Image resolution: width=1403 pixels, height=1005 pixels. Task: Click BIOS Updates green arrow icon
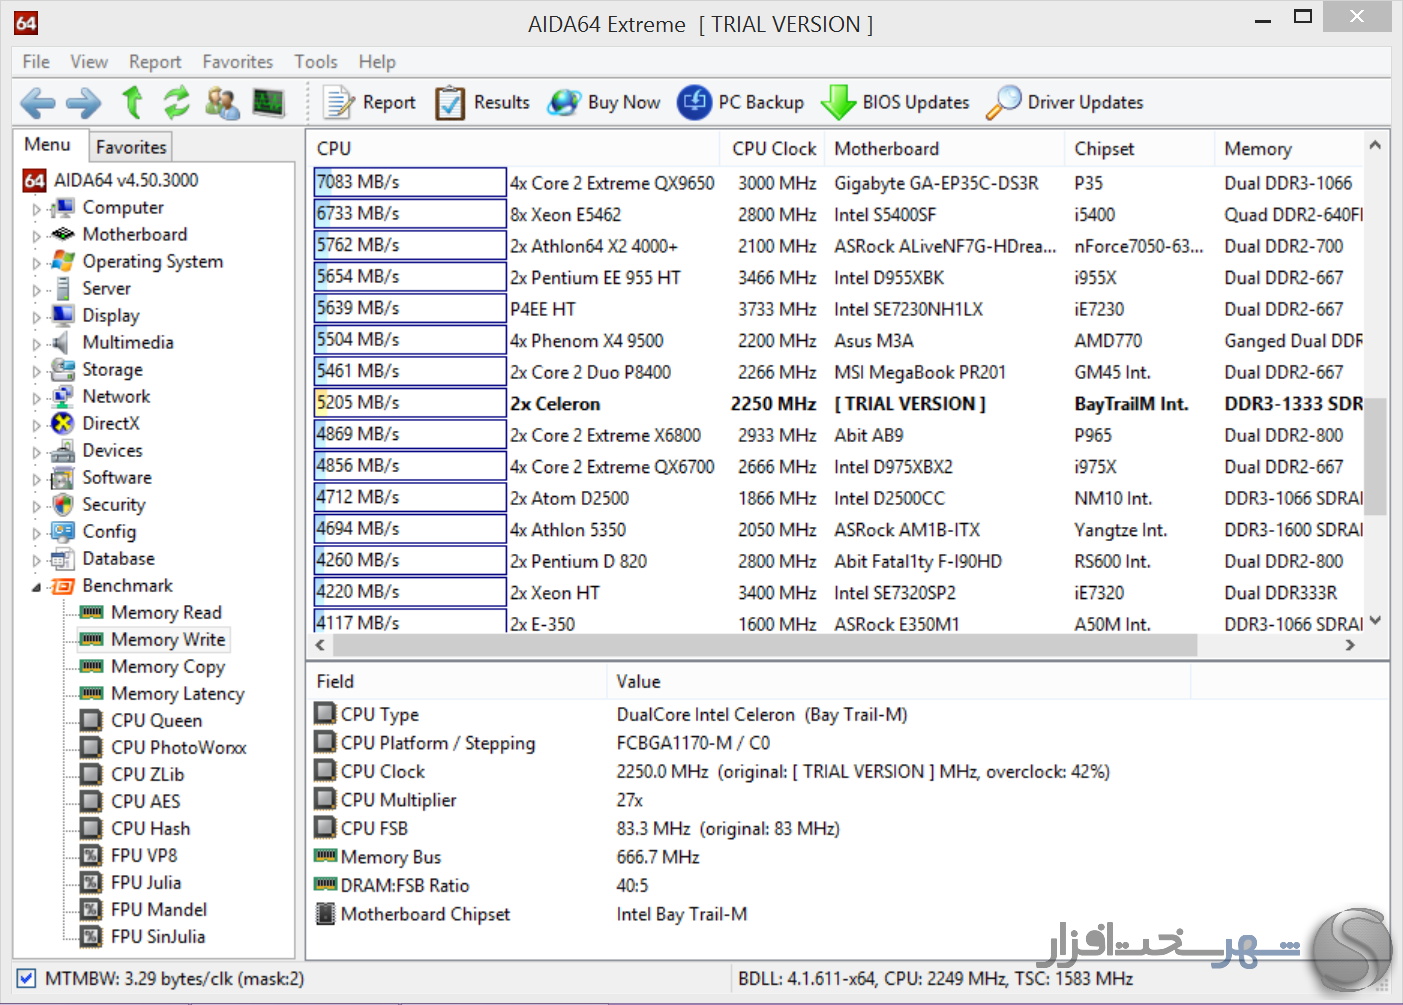point(838,102)
